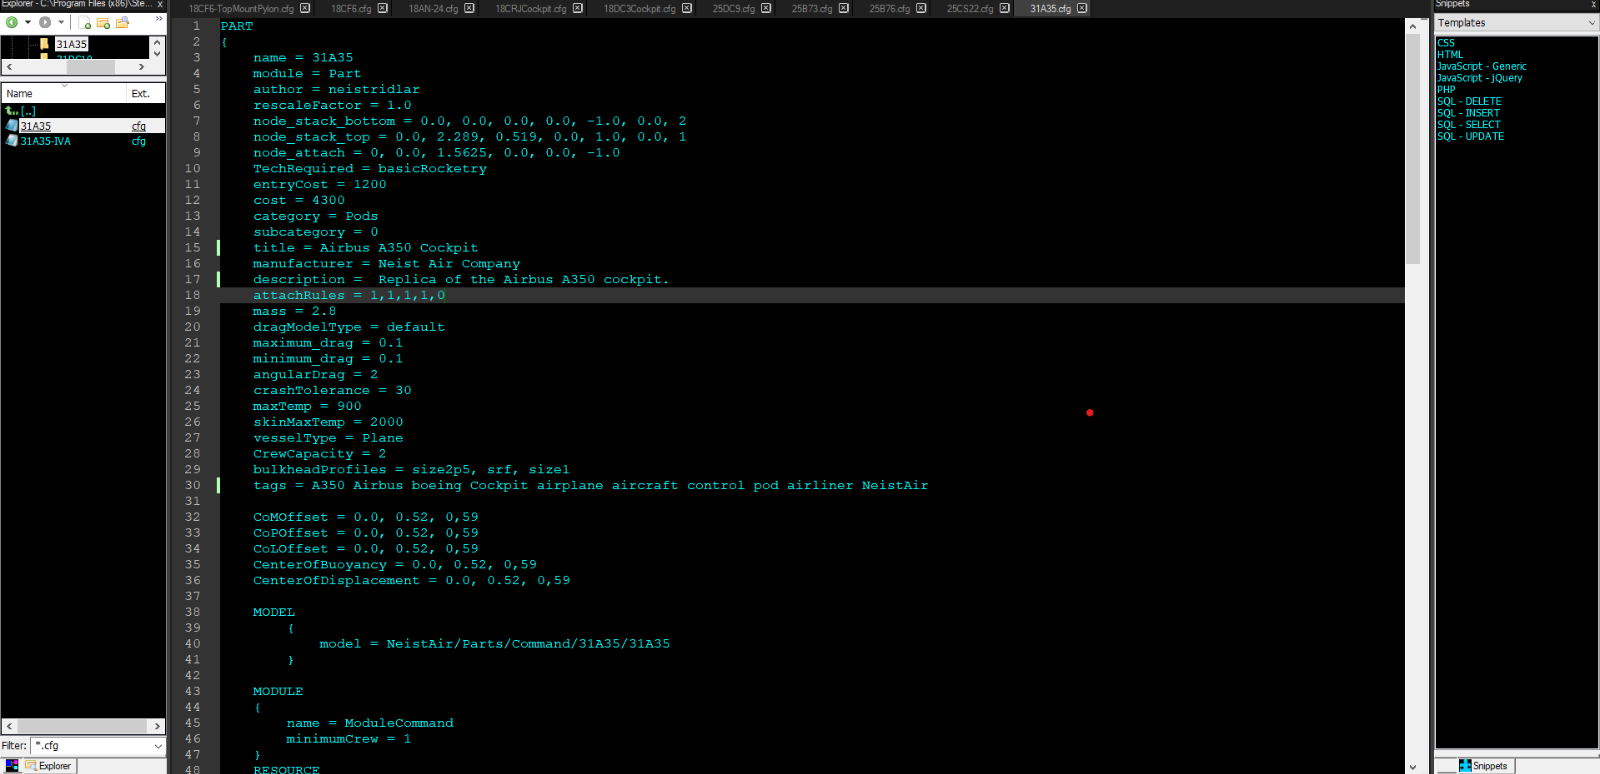
Task: Select the SQL - UPDATE snippet template
Action: pyautogui.click(x=1470, y=136)
